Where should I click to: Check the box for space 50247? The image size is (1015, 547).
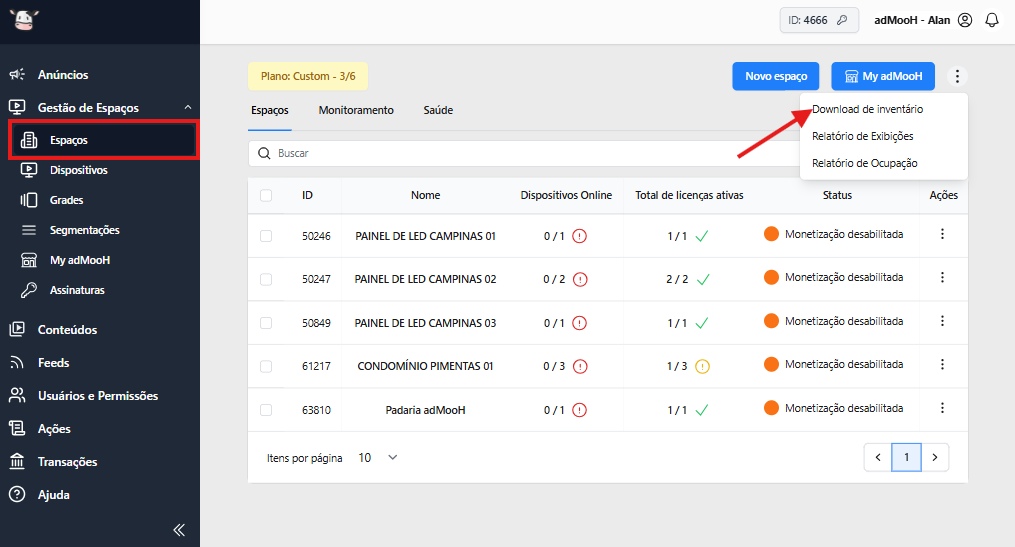pos(266,280)
